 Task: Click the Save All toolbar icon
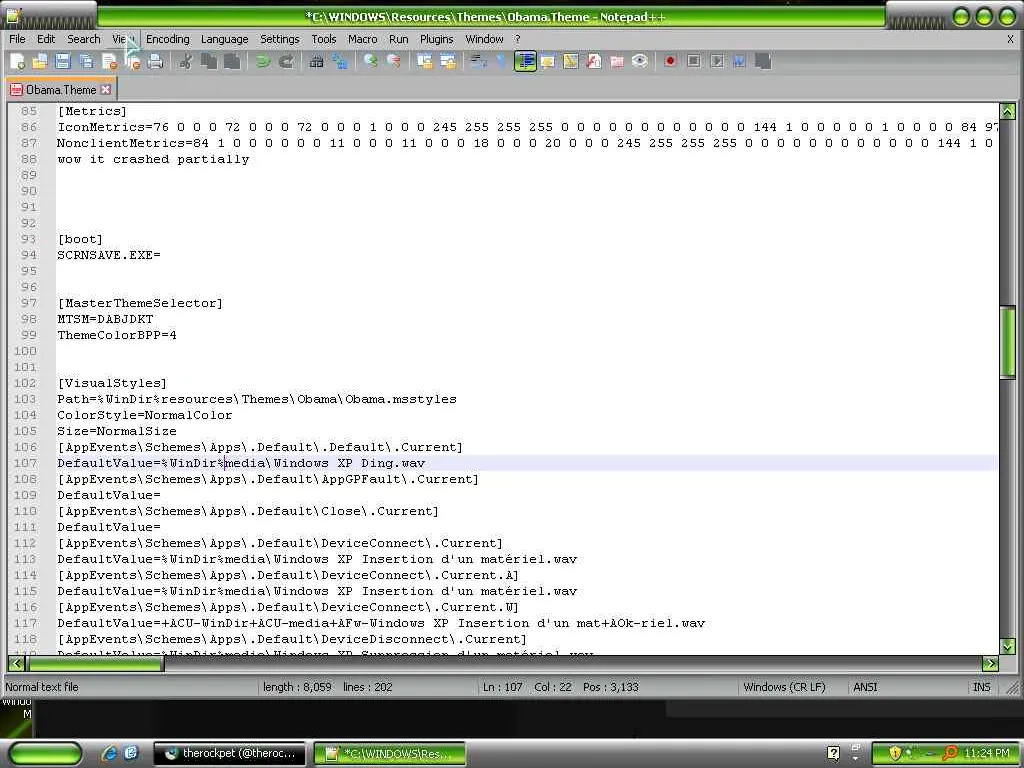click(86, 61)
